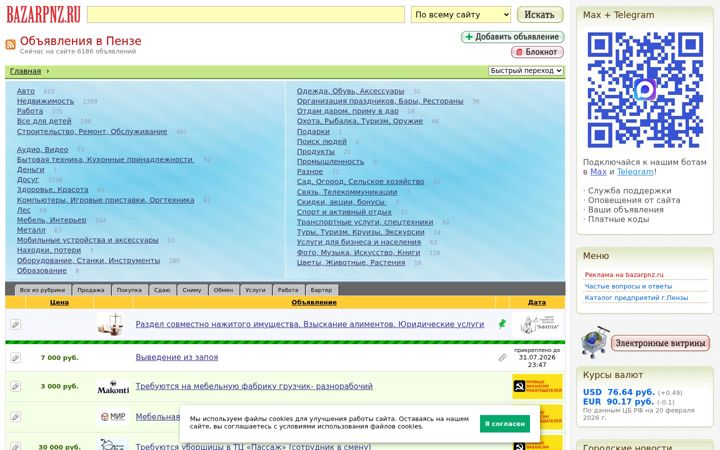Viewport: 720px width, 450px height.
Task: Open the scales thumbnail of legal services ad
Action: tap(111, 324)
